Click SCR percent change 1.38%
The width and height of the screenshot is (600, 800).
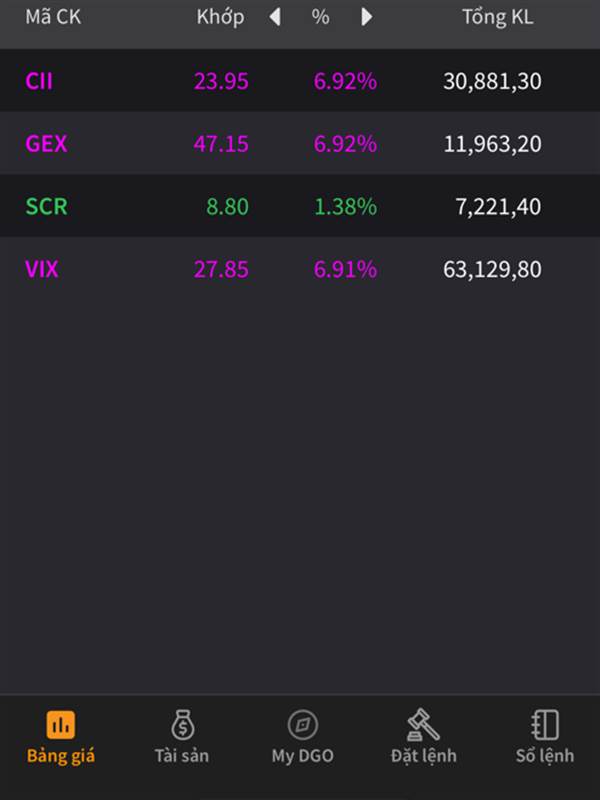click(x=345, y=207)
